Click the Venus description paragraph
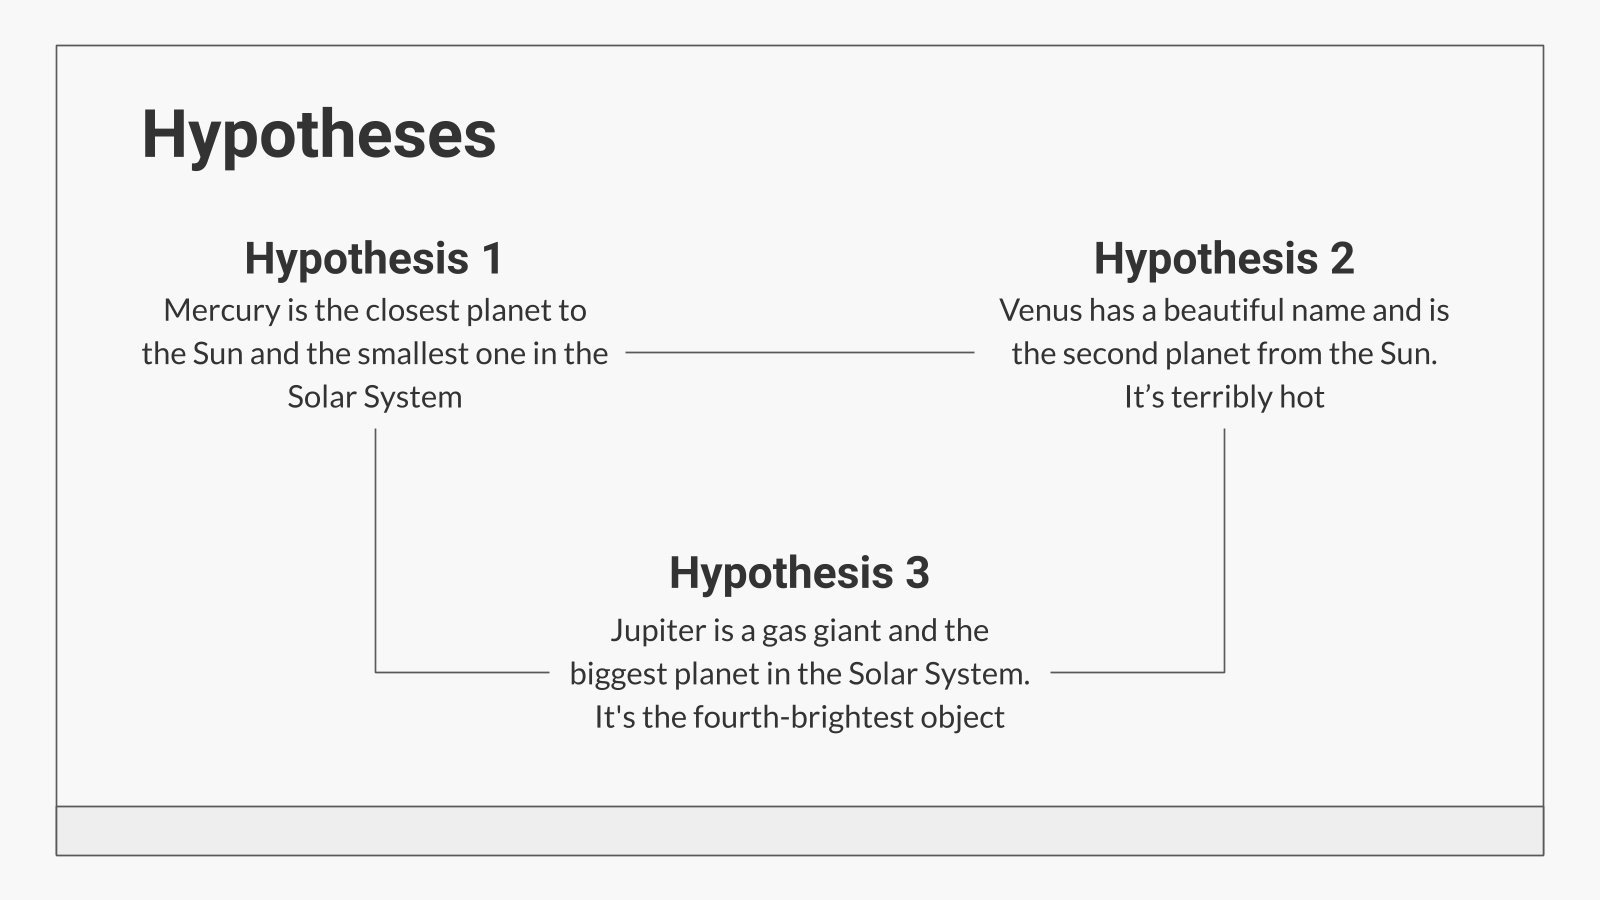The width and height of the screenshot is (1600, 900). [1224, 353]
